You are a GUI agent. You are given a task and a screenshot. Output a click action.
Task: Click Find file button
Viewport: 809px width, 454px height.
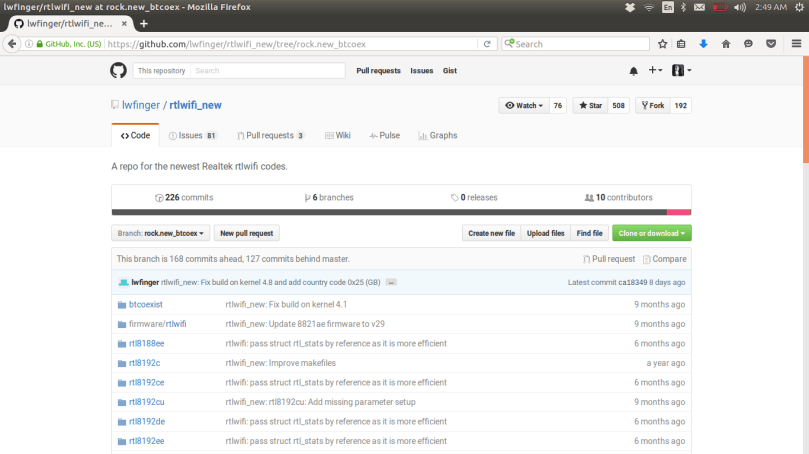coord(589,233)
